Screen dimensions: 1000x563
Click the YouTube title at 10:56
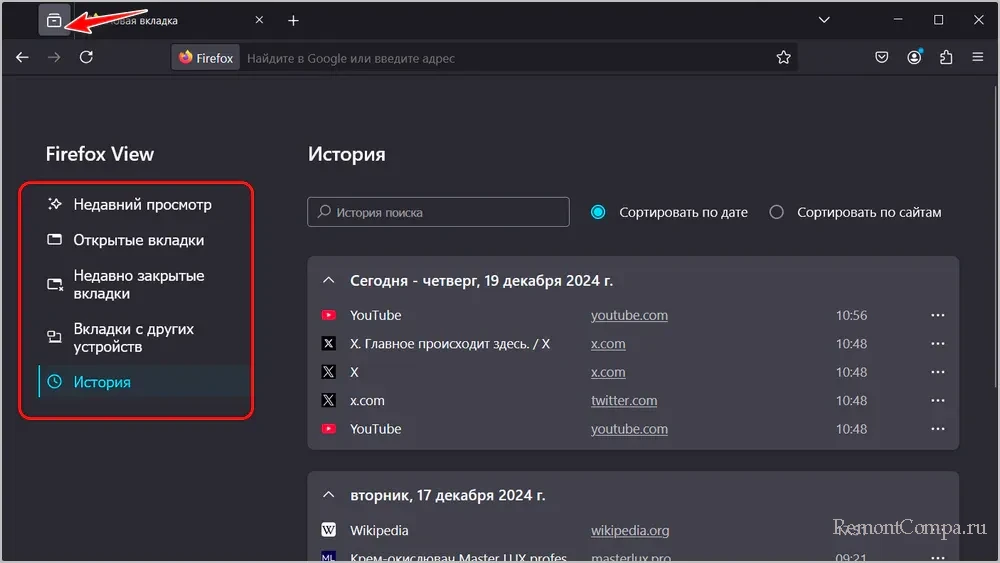point(376,316)
